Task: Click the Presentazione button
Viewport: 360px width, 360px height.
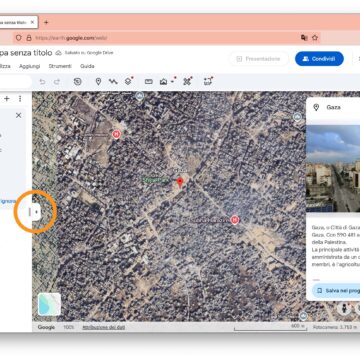Action: click(x=259, y=59)
